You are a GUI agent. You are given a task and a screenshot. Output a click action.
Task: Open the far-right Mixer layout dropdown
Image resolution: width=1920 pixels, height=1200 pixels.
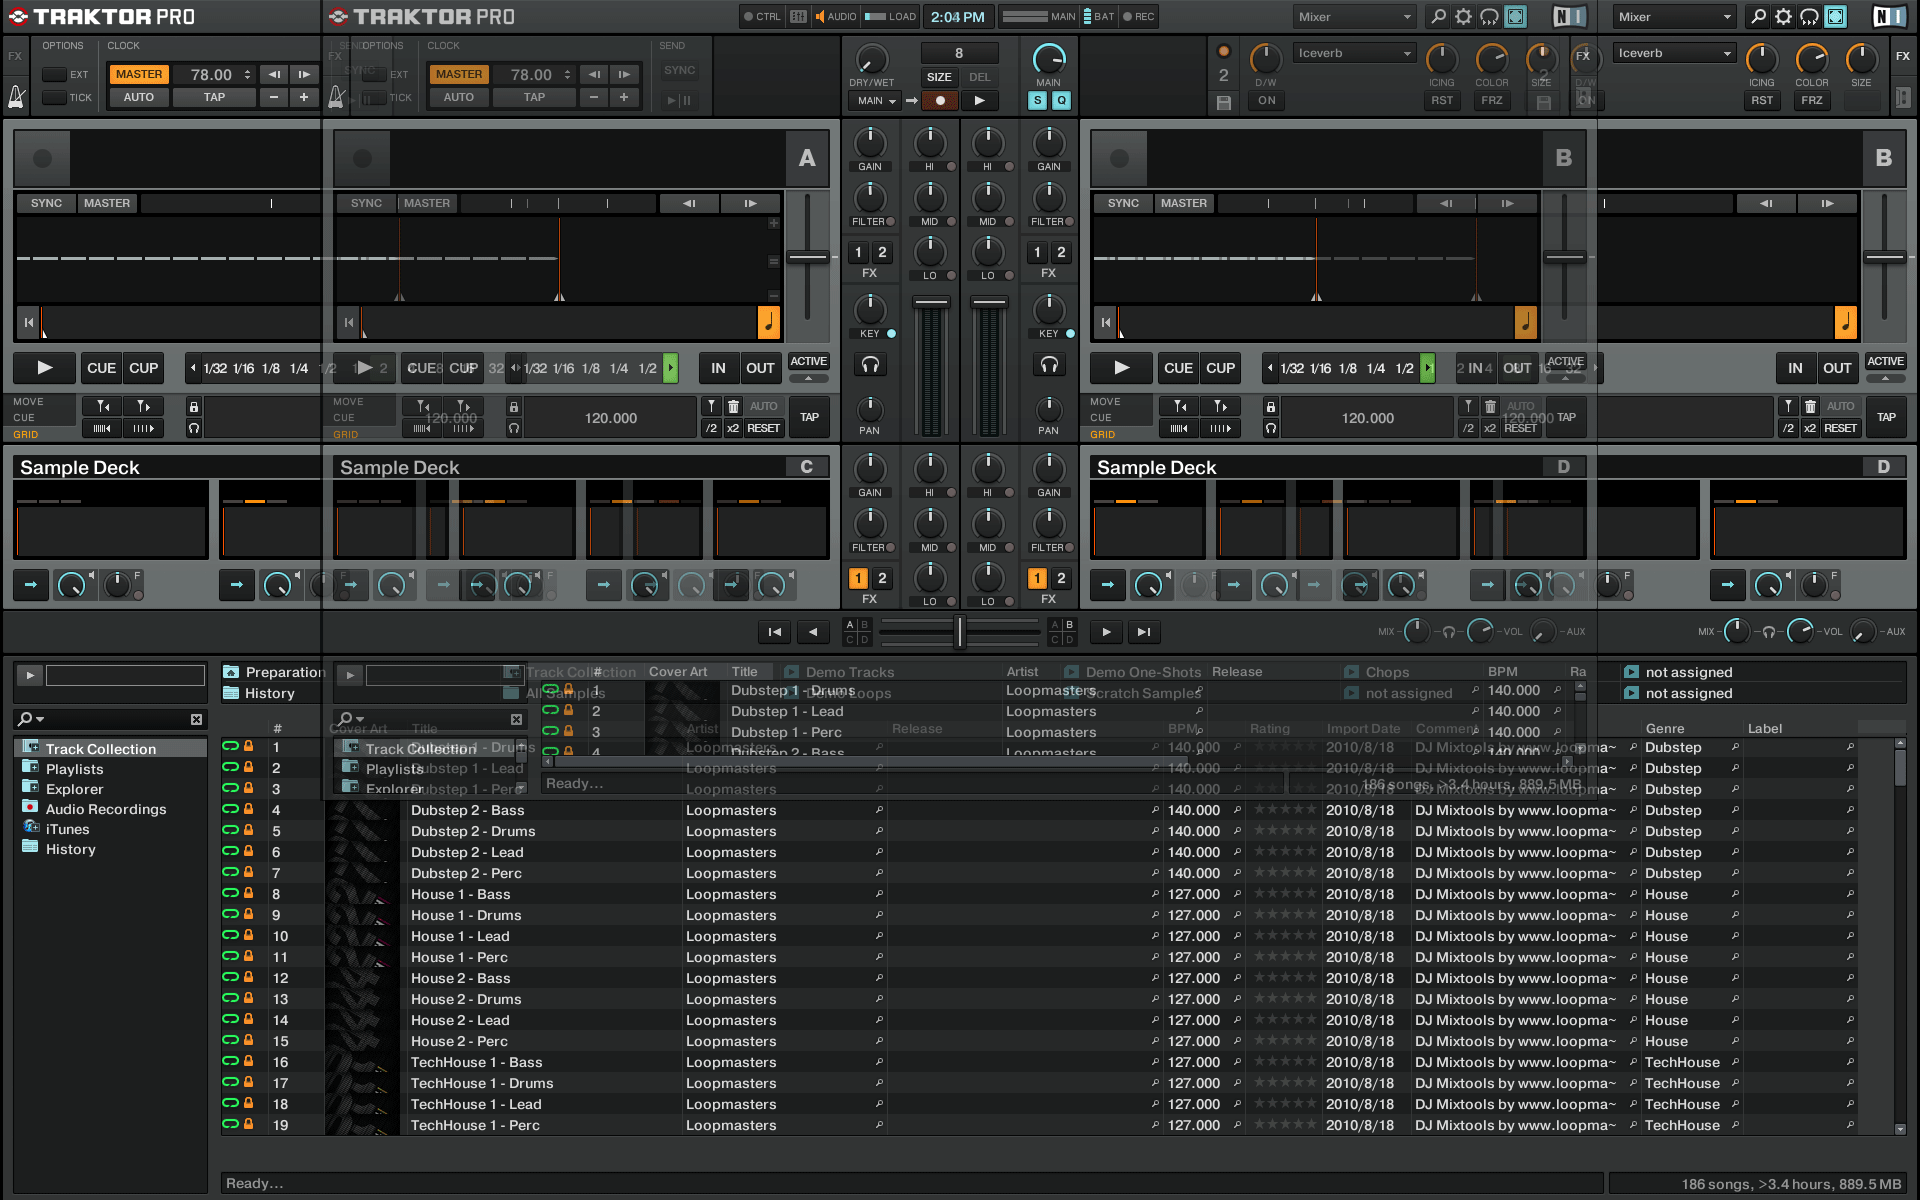point(1673,17)
